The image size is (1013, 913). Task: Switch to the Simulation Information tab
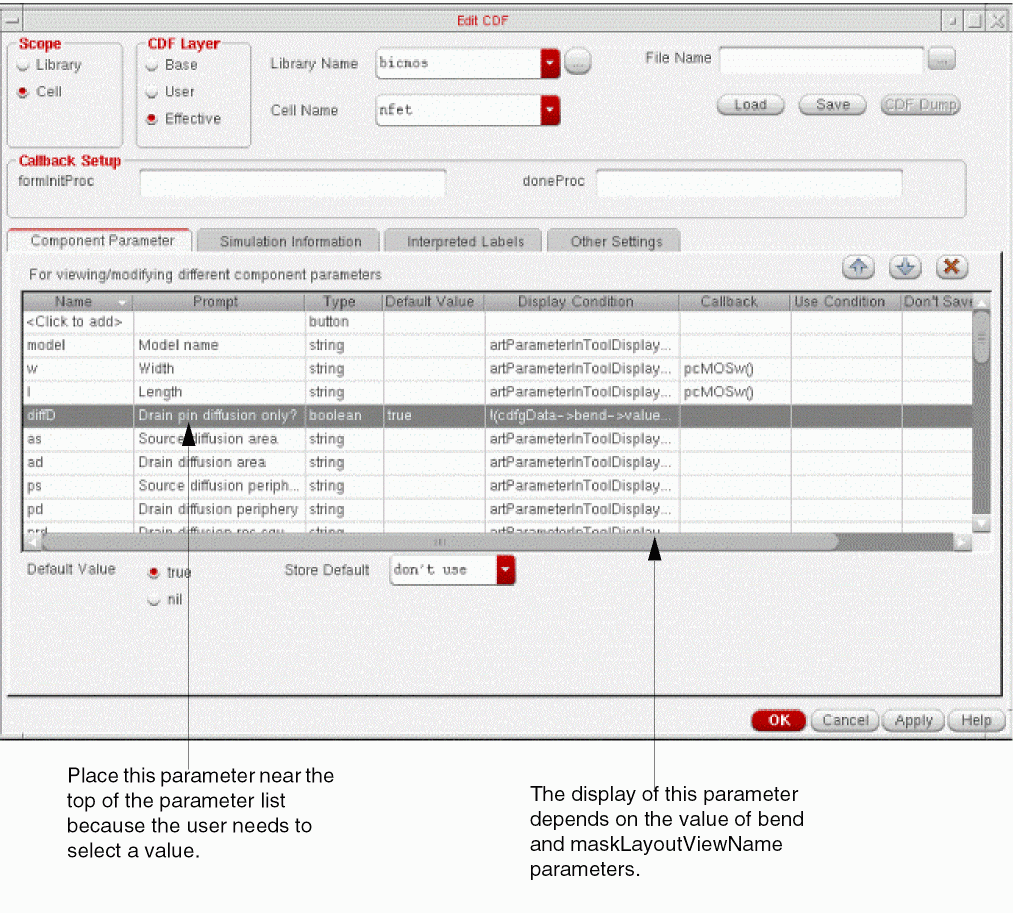coord(290,241)
